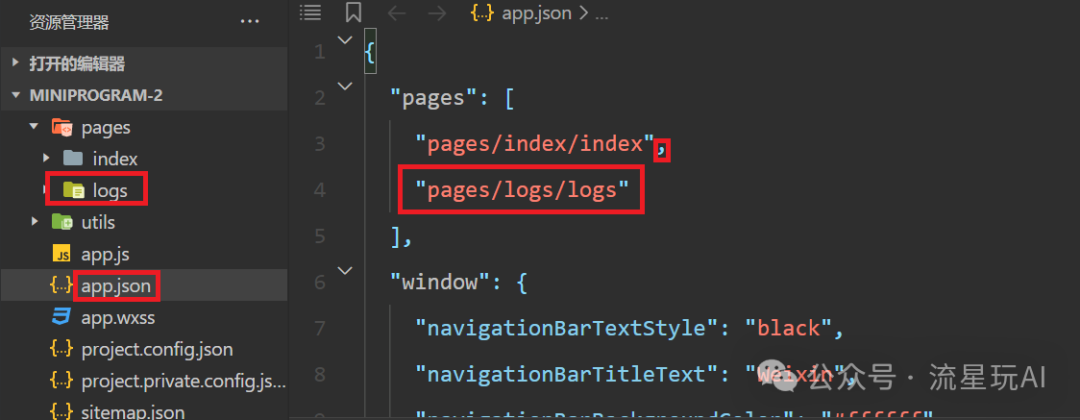The height and width of the screenshot is (420, 1080).
Task: Select the utils folder
Action: pos(98,222)
